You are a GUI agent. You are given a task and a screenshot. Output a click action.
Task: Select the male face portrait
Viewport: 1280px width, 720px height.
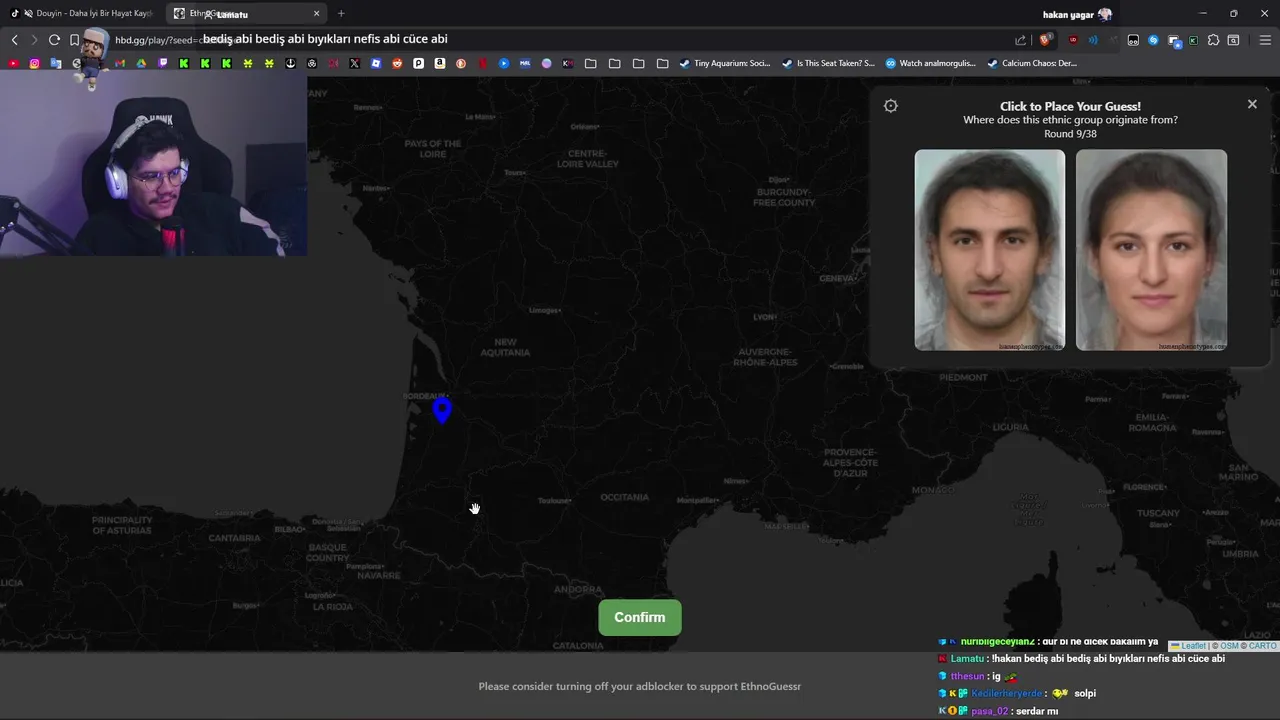click(990, 250)
